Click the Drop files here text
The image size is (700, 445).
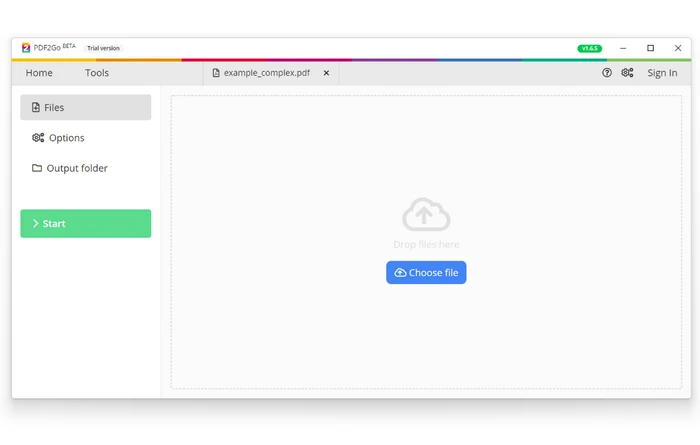[x=426, y=244]
